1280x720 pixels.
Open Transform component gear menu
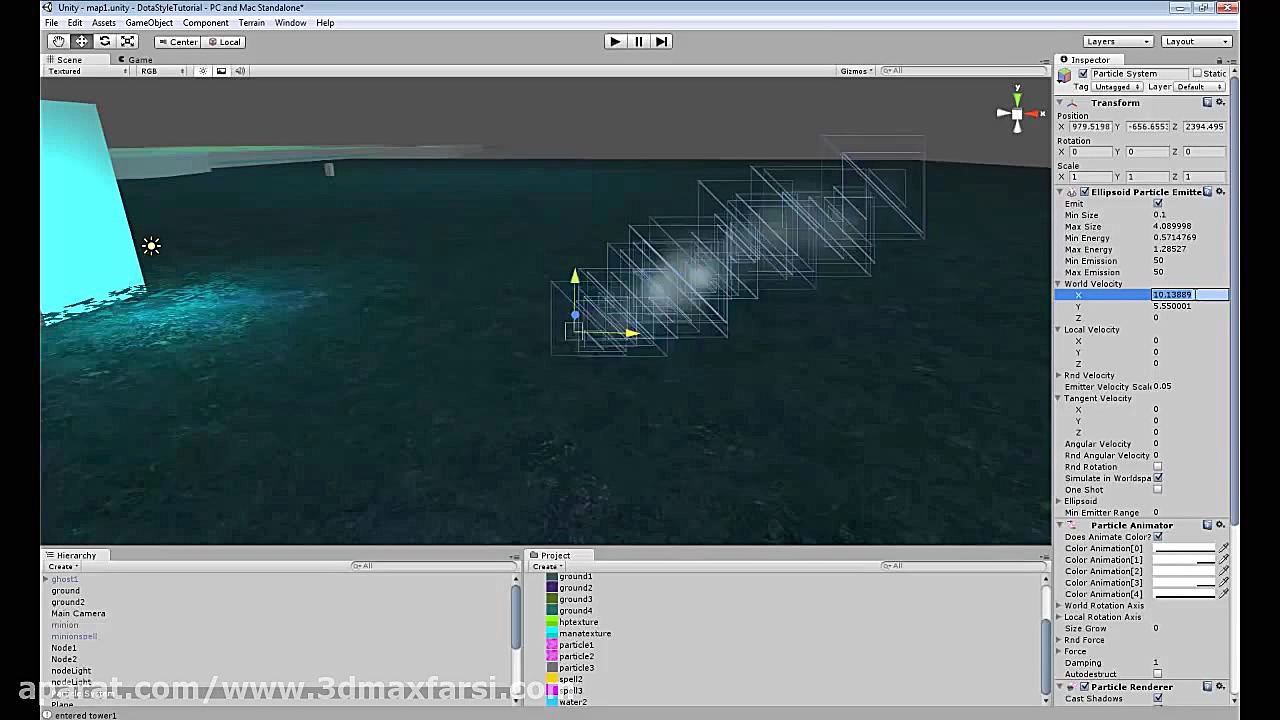point(1221,102)
